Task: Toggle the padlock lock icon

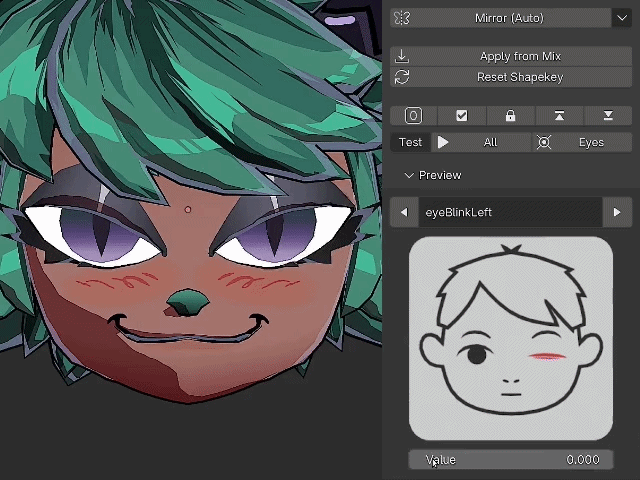Action: pos(510,116)
